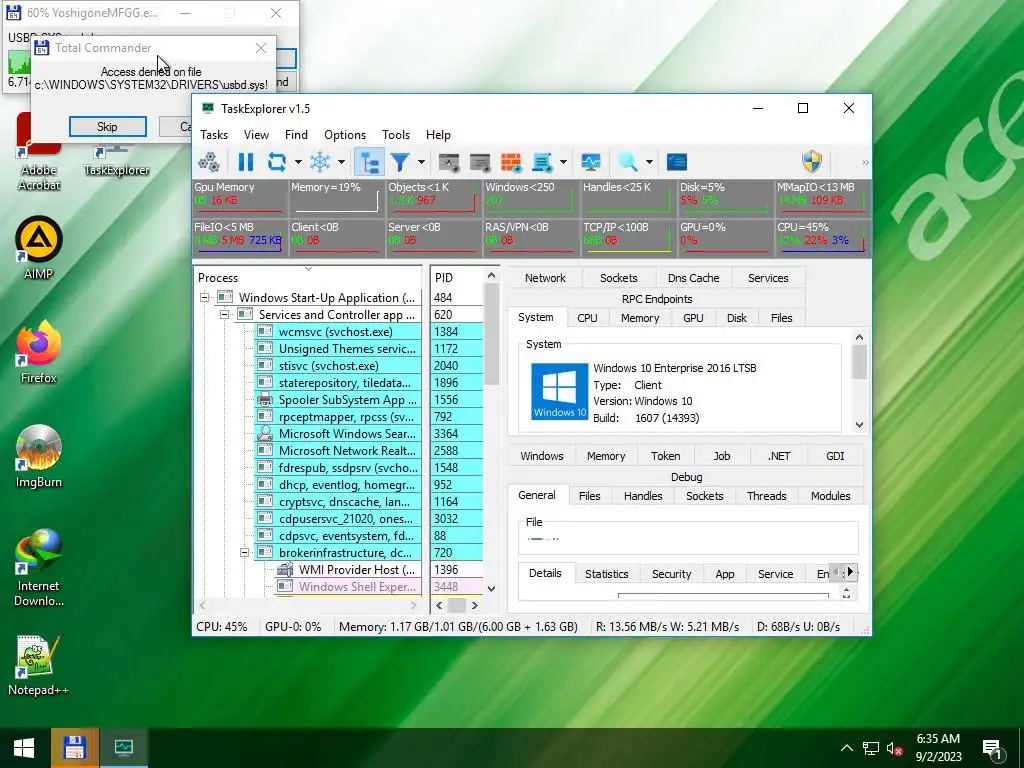Open the ImgBurn desktop shortcut
Image resolution: width=1024 pixels, height=768 pixels.
click(39, 456)
